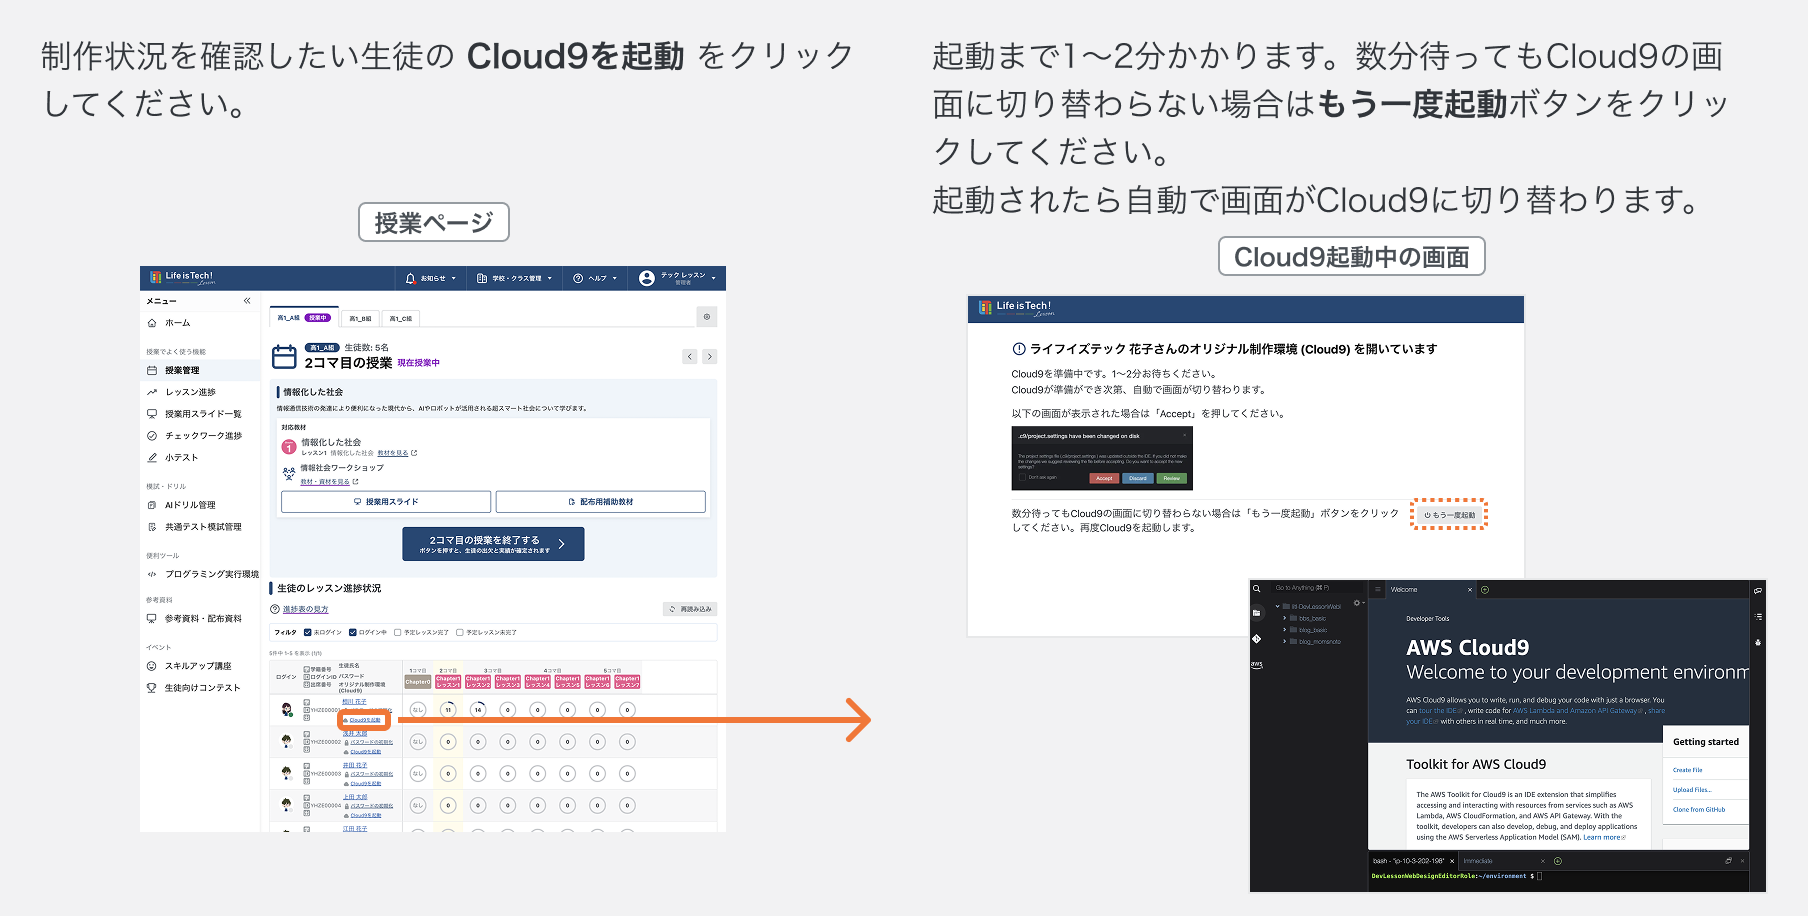Expand the 学校・クラス管理 dropdown
This screenshot has height=916, width=1808.
point(515,278)
